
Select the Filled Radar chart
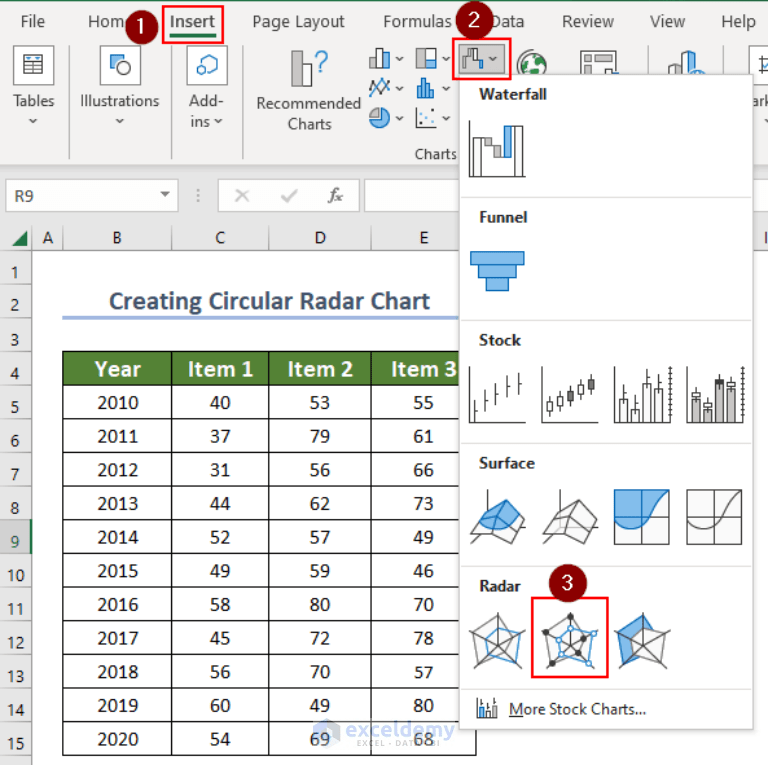(642, 640)
